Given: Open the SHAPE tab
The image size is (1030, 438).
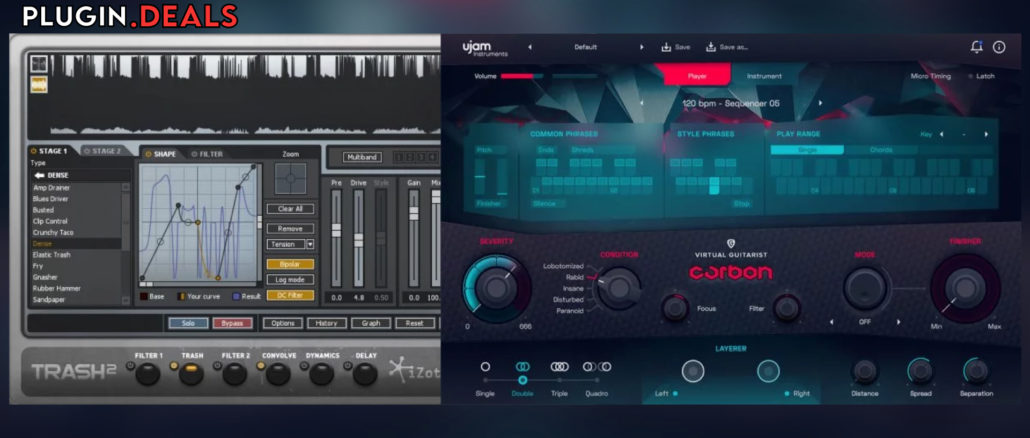Looking at the screenshot, I should [162, 154].
